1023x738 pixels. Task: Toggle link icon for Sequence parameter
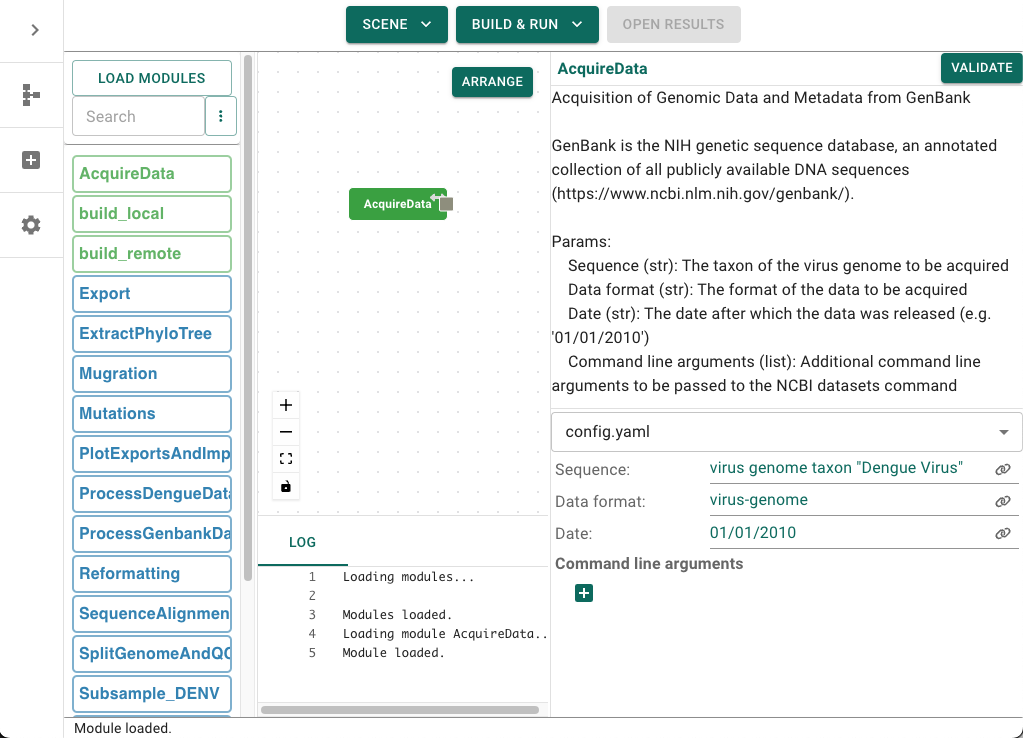1003,469
